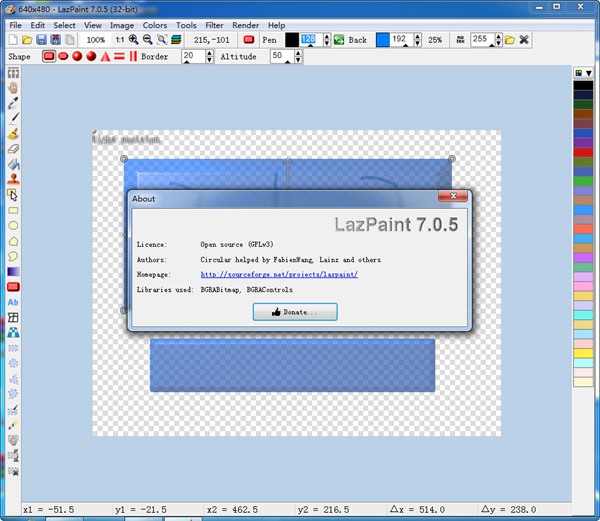Select the Gradient tool
The width and height of the screenshot is (600, 521).
[14, 271]
